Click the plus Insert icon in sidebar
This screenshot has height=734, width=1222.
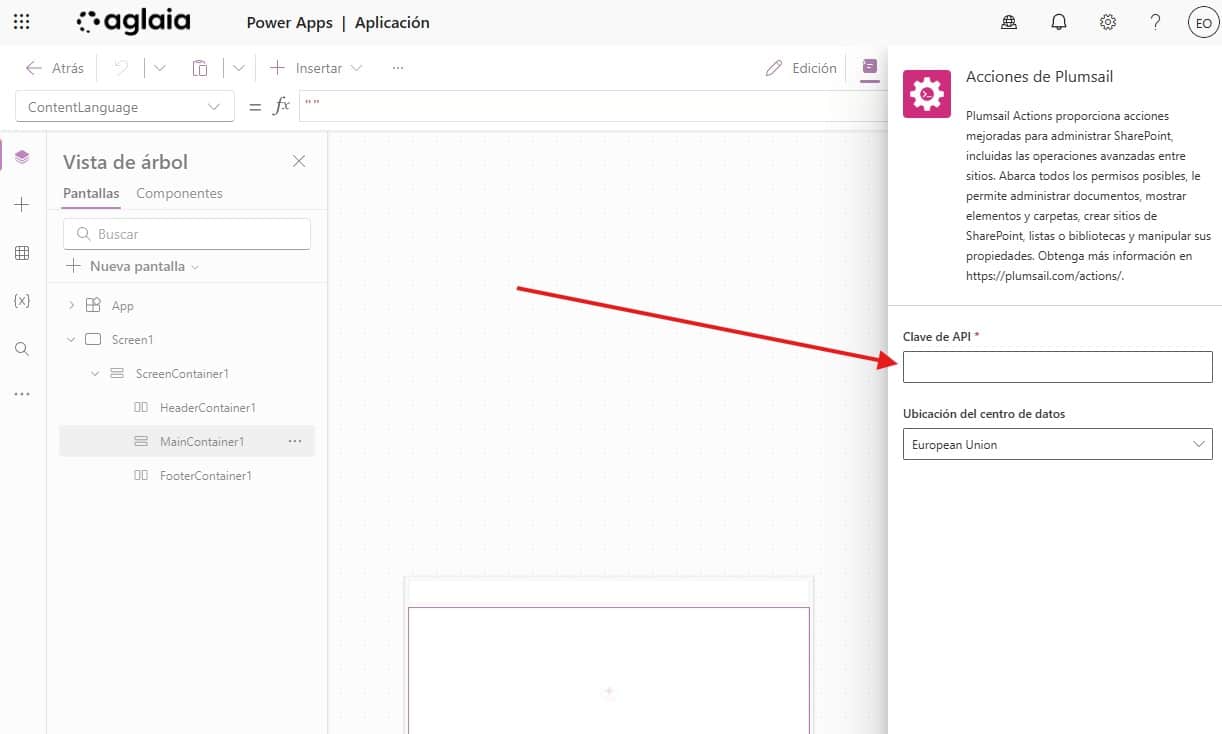coord(22,205)
